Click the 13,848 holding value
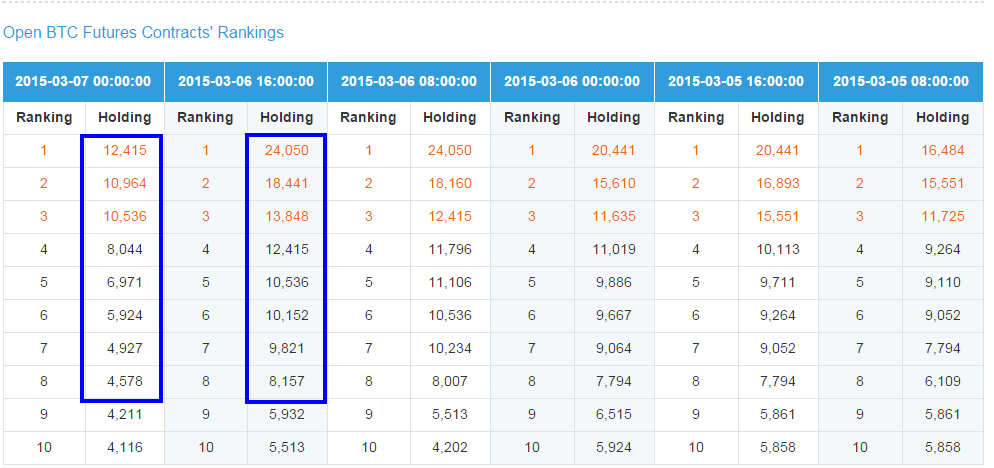This screenshot has width=994, height=468. click(287, 216)
